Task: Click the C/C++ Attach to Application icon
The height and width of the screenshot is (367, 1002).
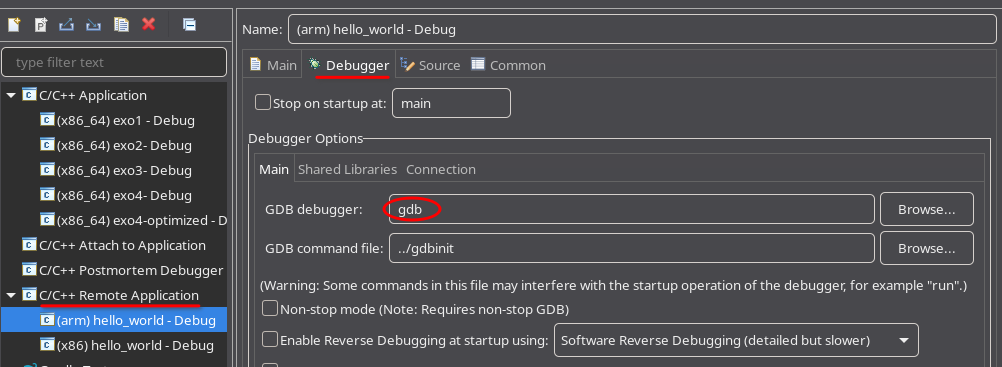Action: 29,245
